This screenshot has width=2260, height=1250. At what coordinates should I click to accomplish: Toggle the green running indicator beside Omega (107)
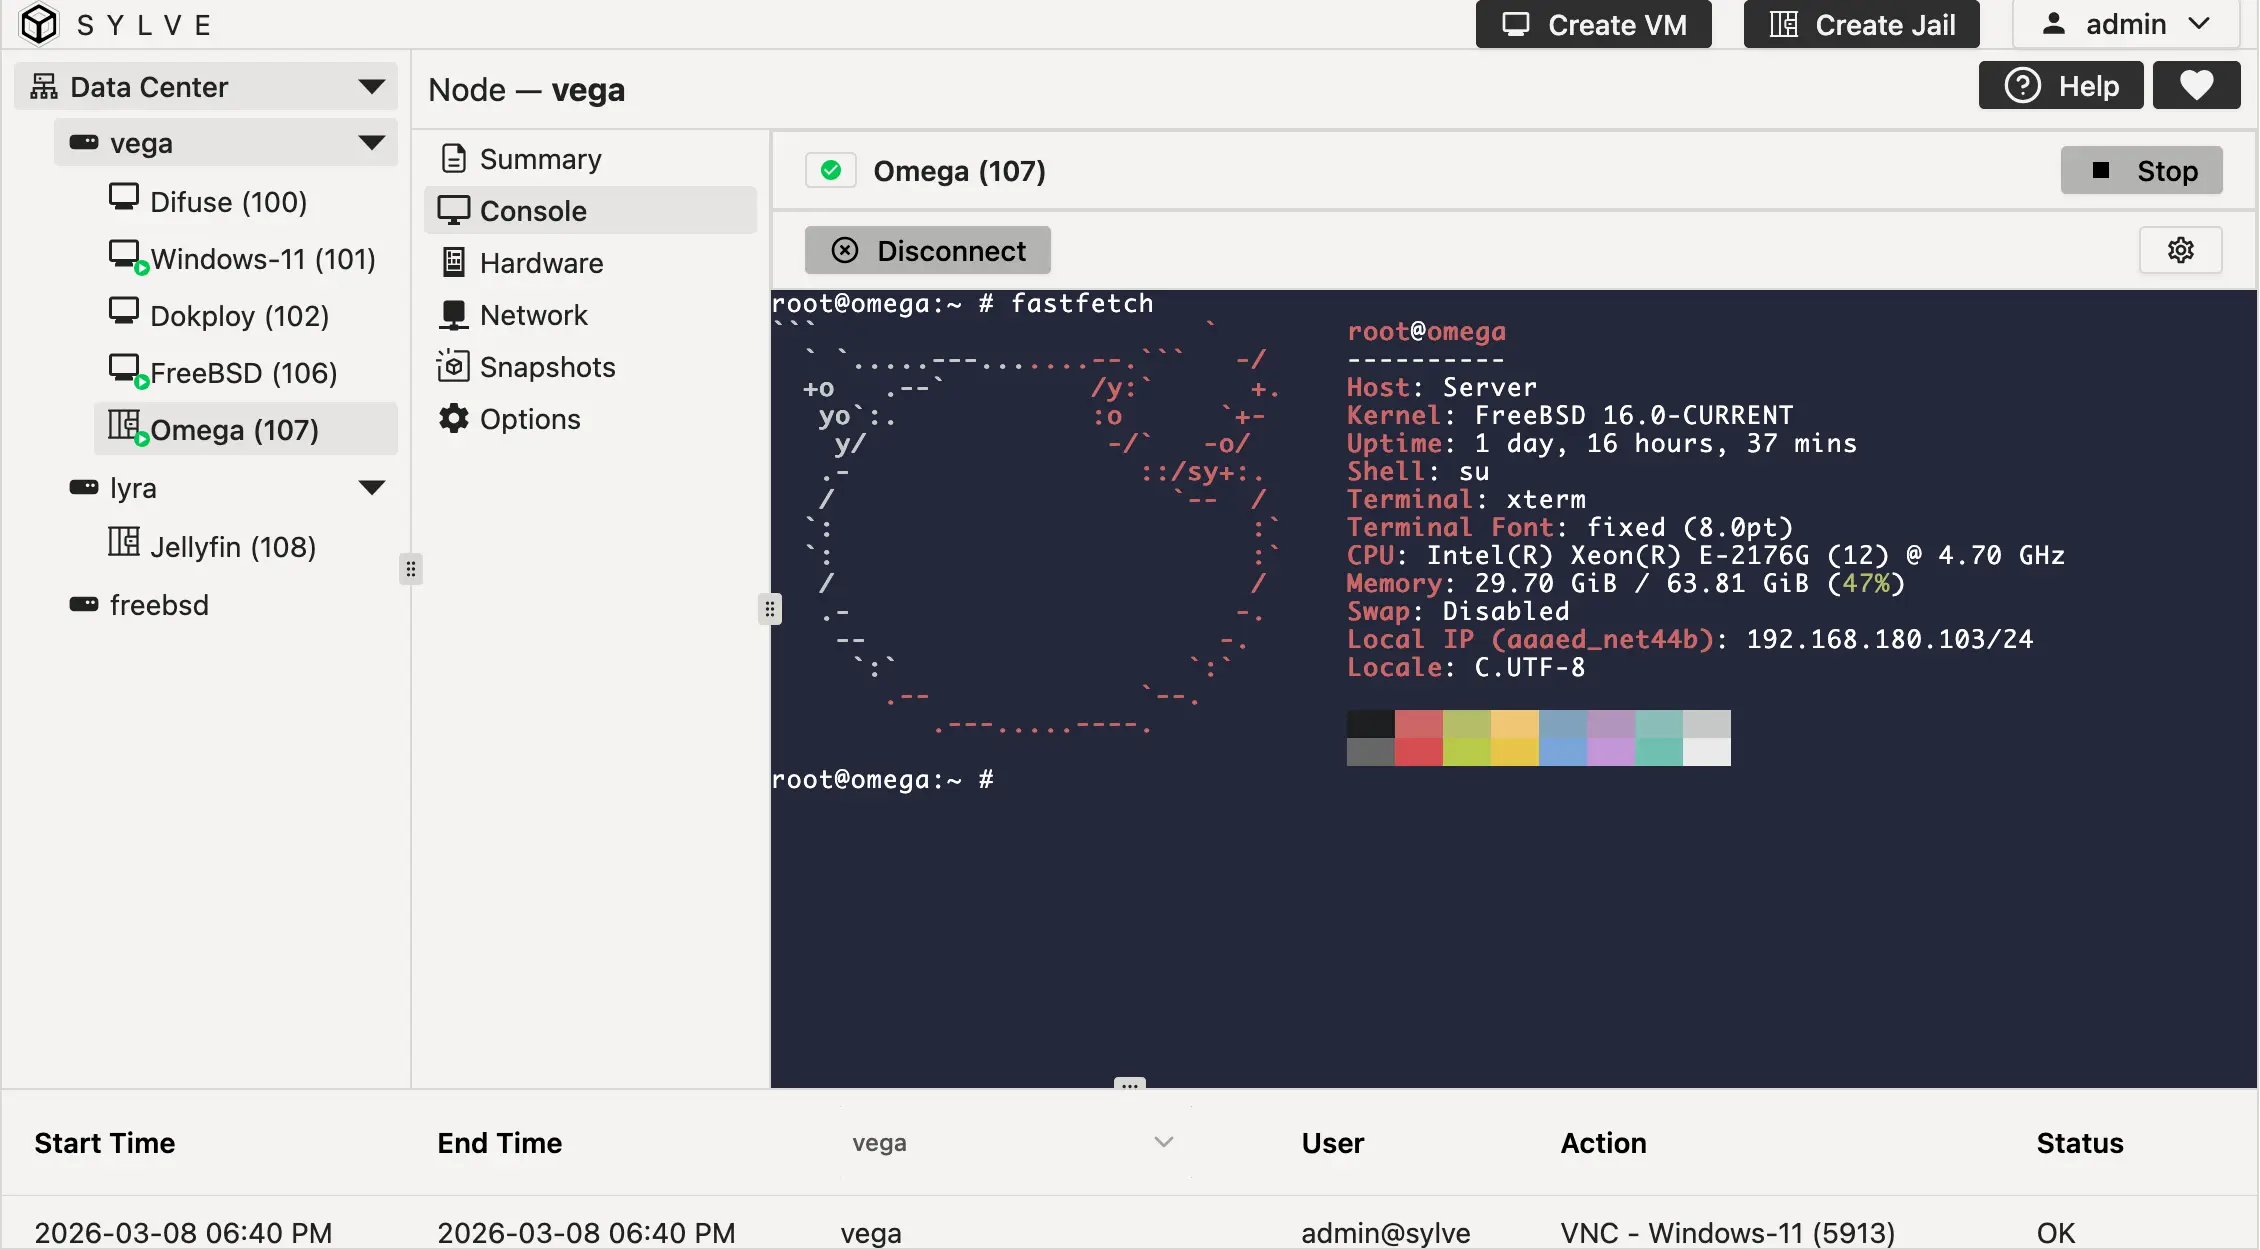coord(831,170)
